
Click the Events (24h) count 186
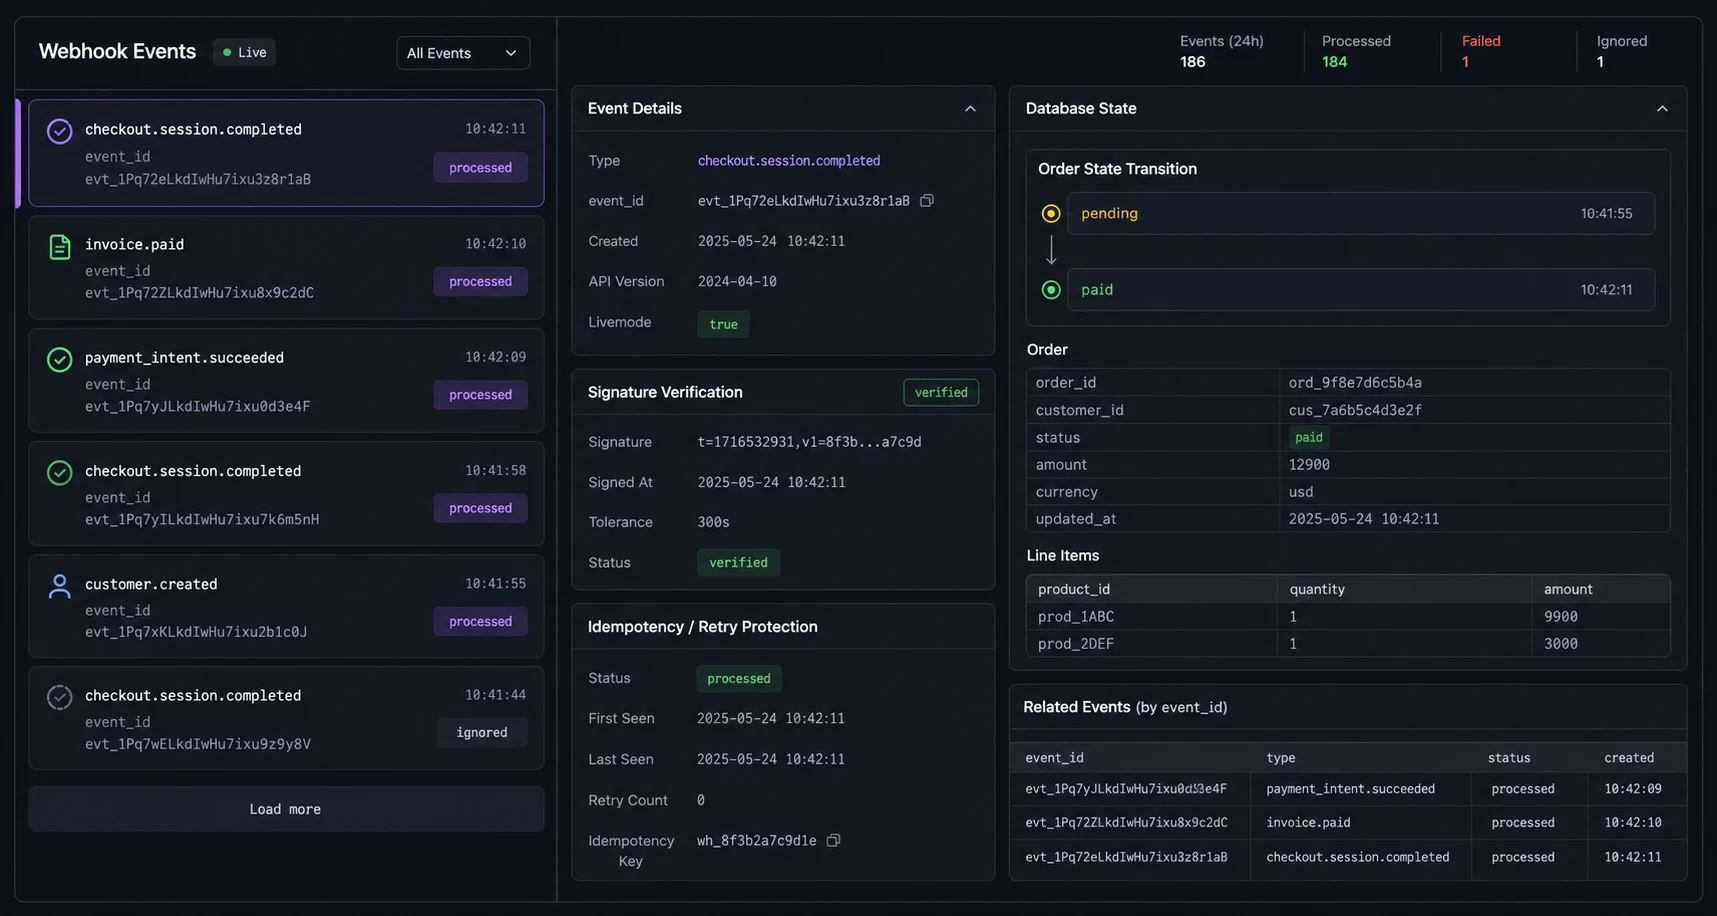[1192, 62]
